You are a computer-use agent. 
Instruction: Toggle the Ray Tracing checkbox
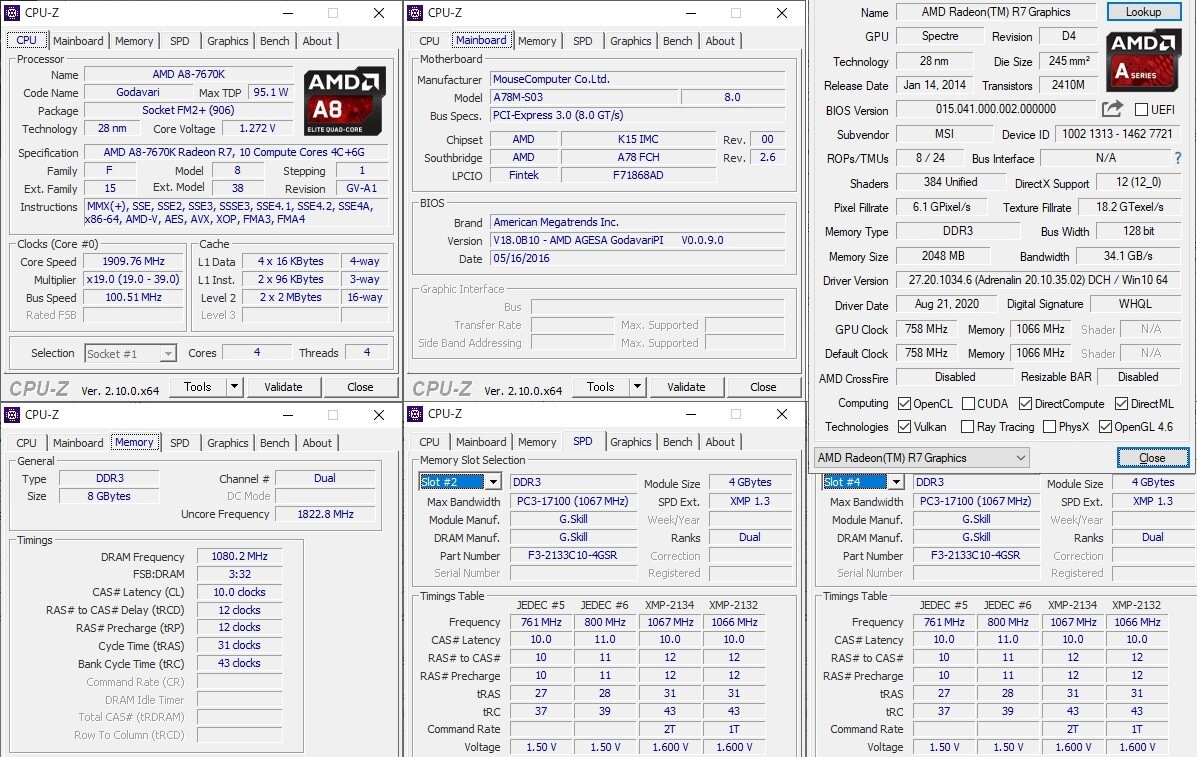(967, 427)
